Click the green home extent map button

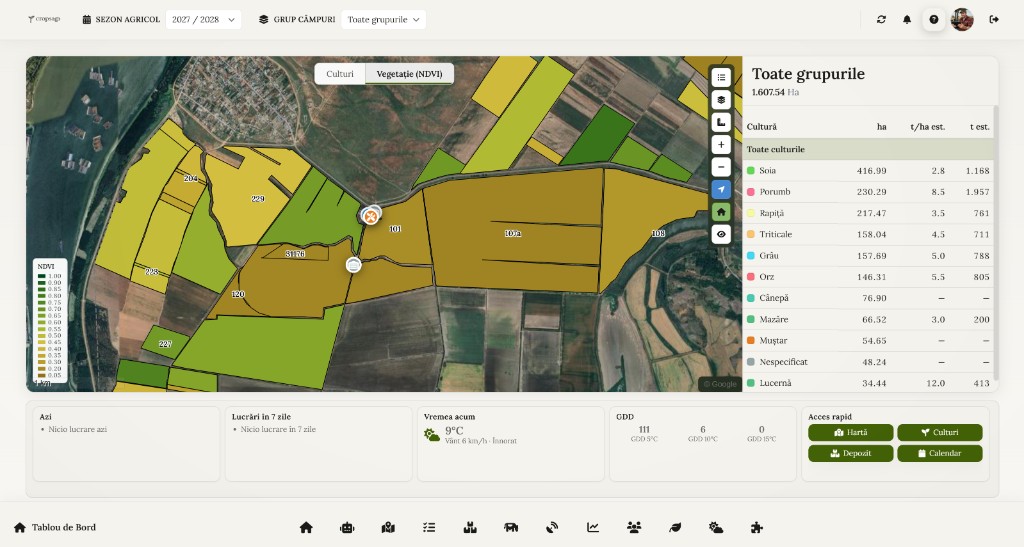(721, 211)
